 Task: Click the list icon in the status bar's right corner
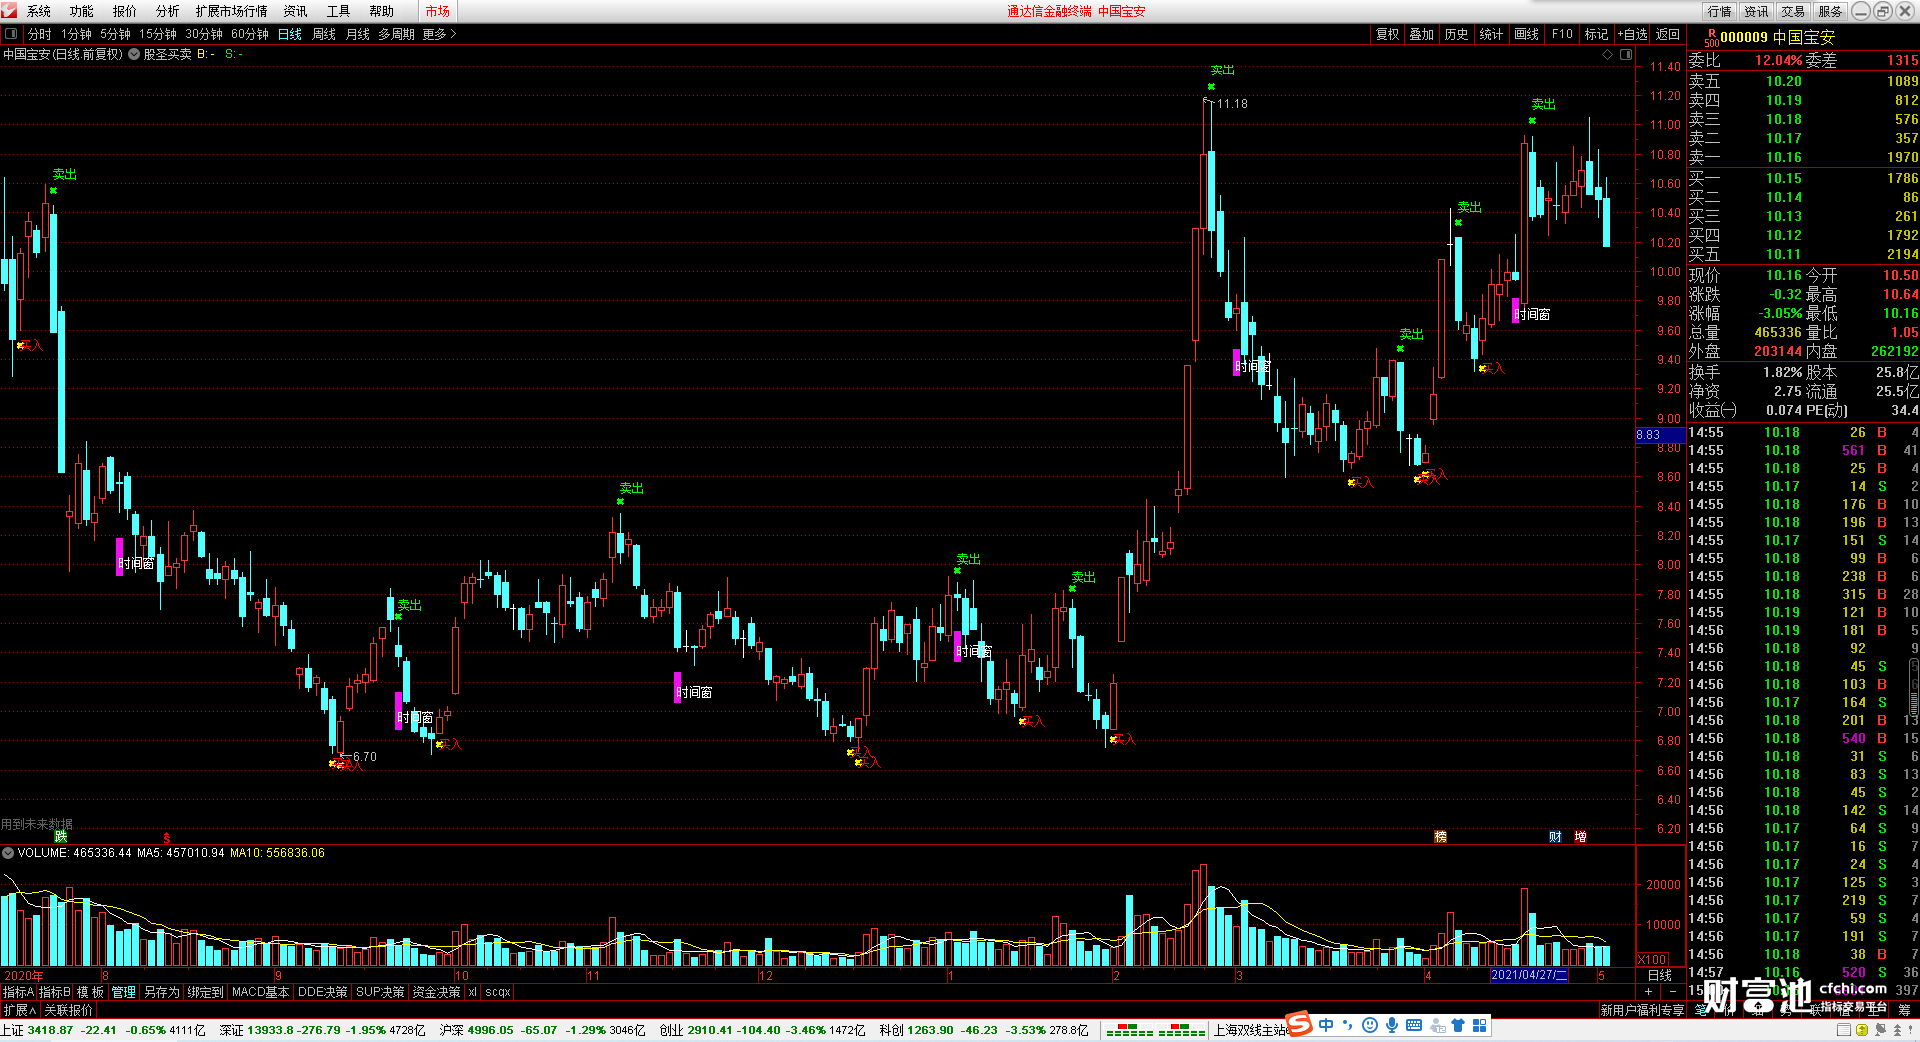[1844, 1030]
